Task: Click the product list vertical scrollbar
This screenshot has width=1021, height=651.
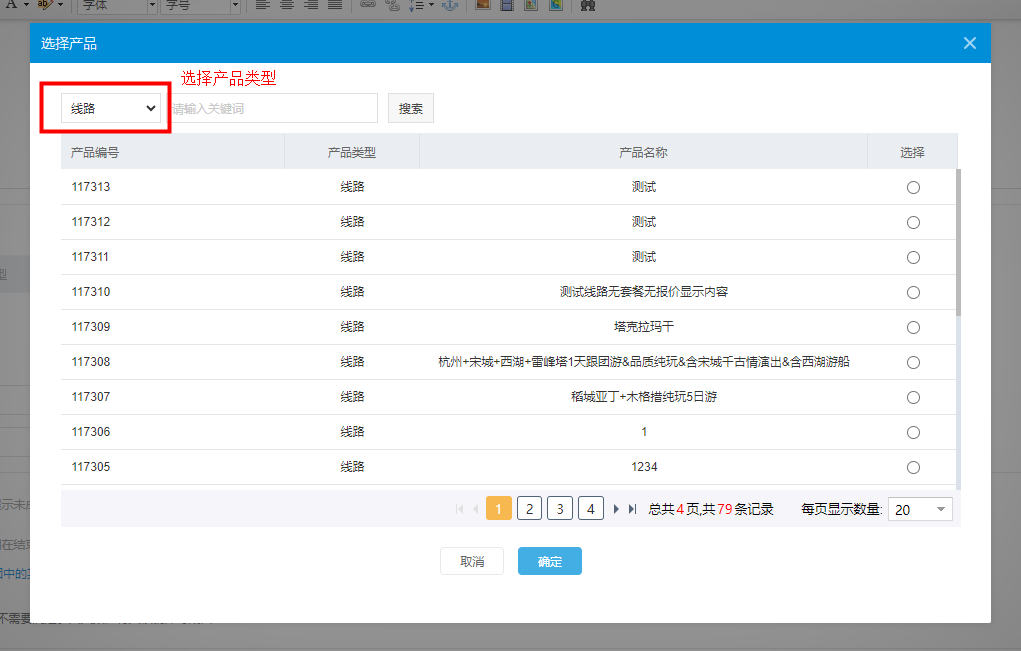Action: 958,242
